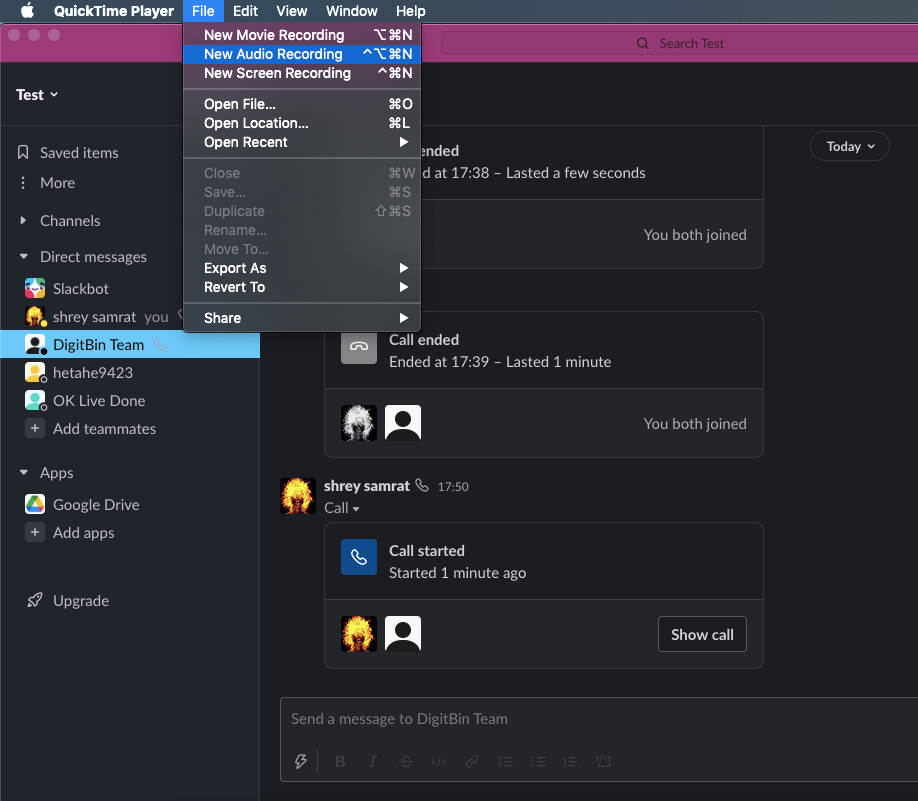The image size is (918, 801).
Task: Click the Upgrade label
Action: point(81,601)
